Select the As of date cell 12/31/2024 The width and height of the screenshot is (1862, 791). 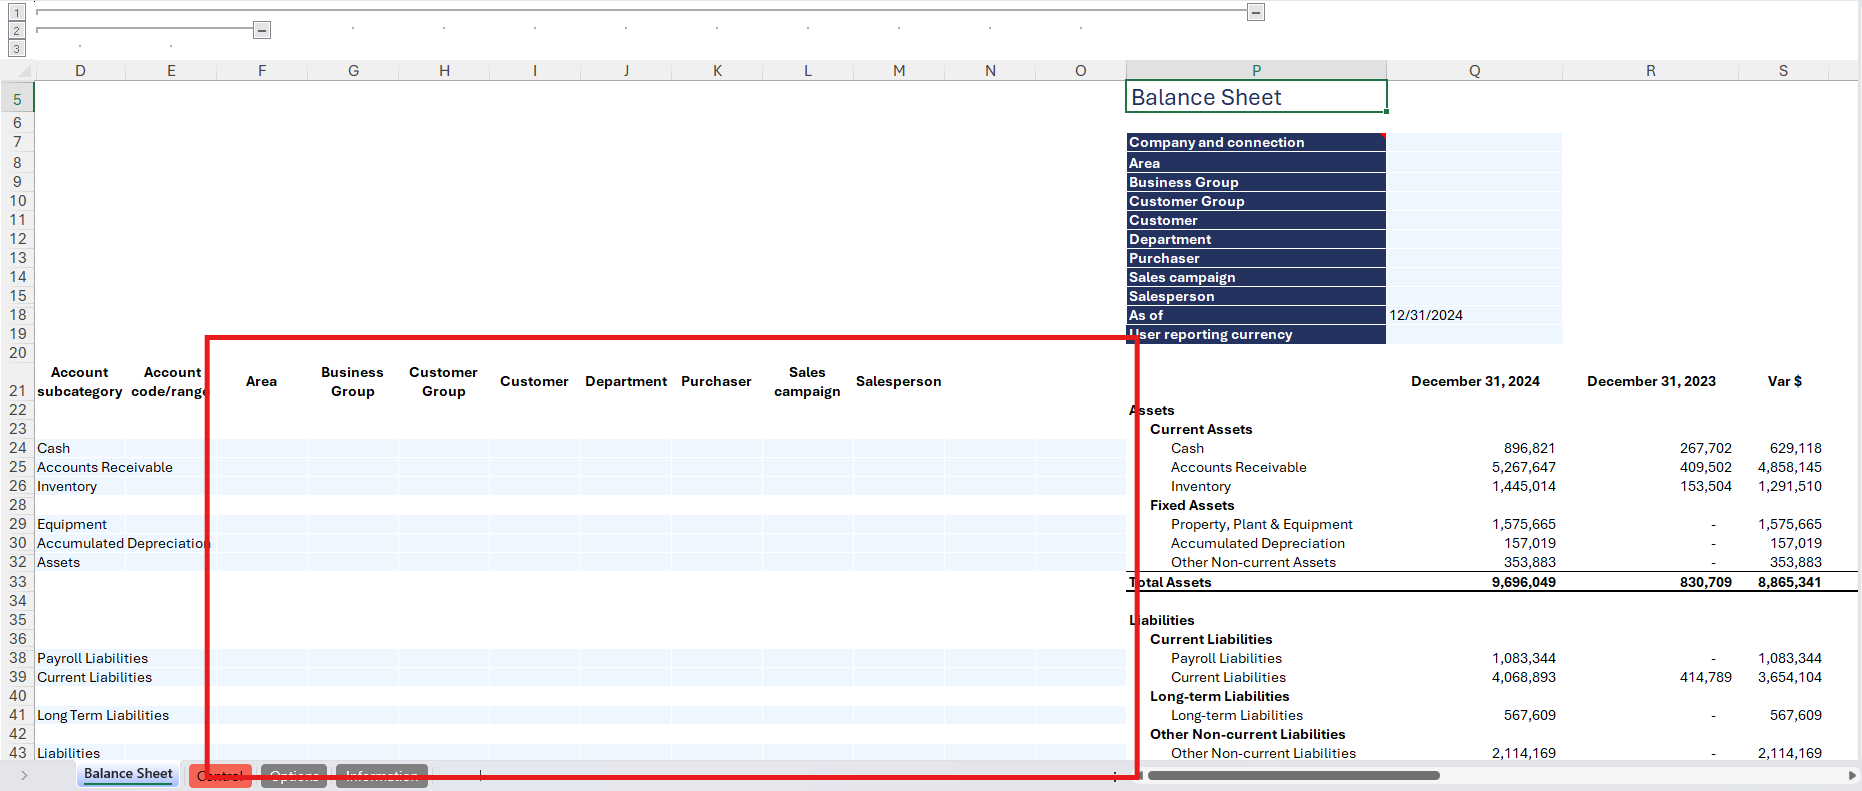[1473, 315]
